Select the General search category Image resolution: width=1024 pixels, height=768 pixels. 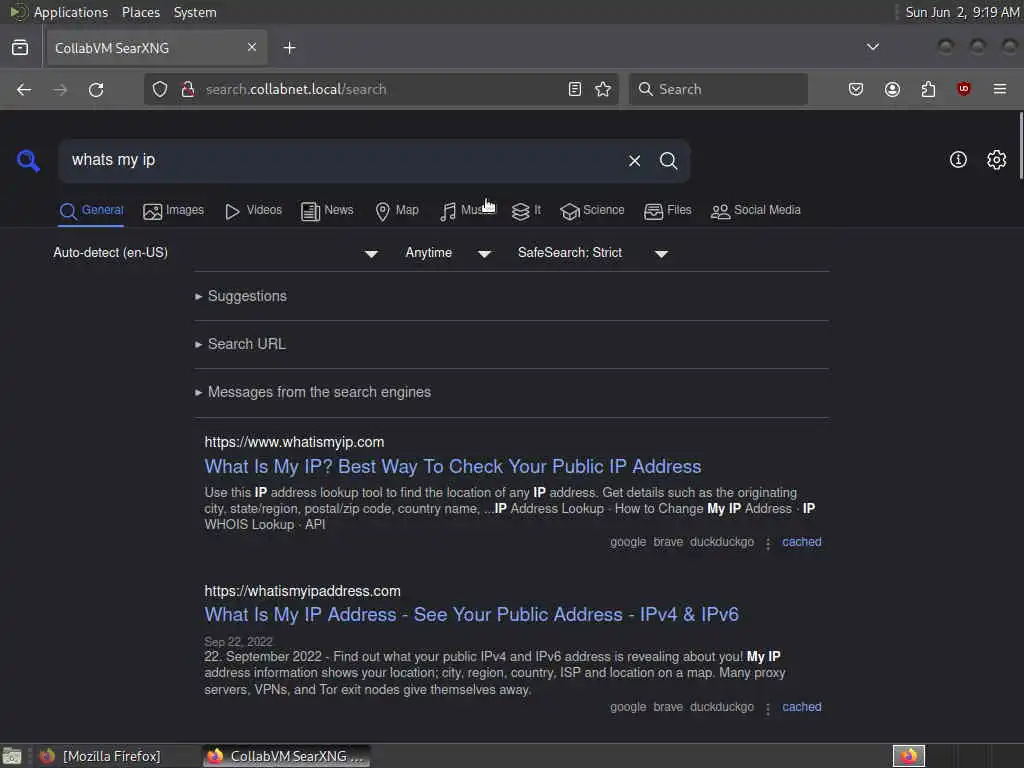(91, 210)
